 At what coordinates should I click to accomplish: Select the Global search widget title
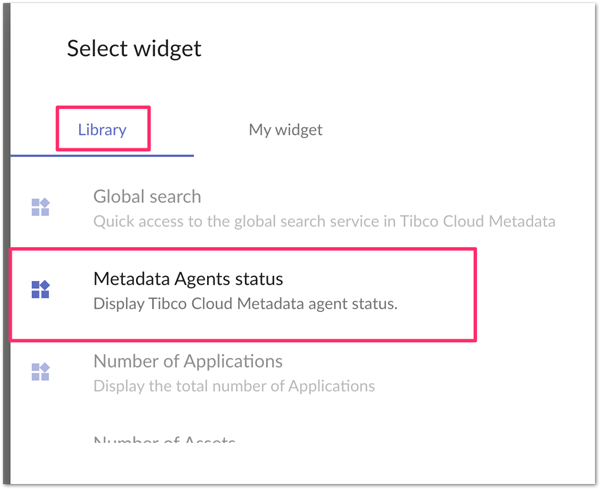[x=147, y=197]
